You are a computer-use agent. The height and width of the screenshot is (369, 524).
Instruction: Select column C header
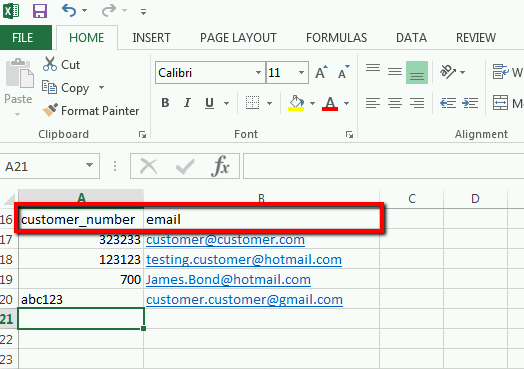coord(412,199)
